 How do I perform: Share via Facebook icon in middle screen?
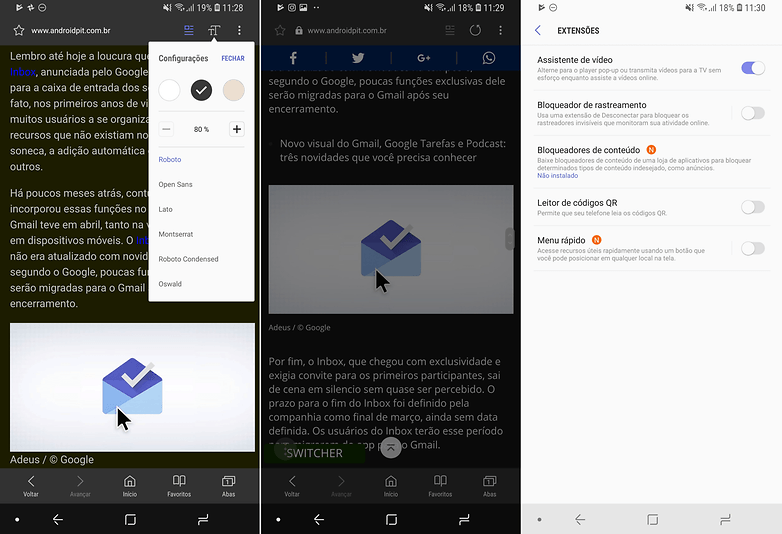point(293,58)
